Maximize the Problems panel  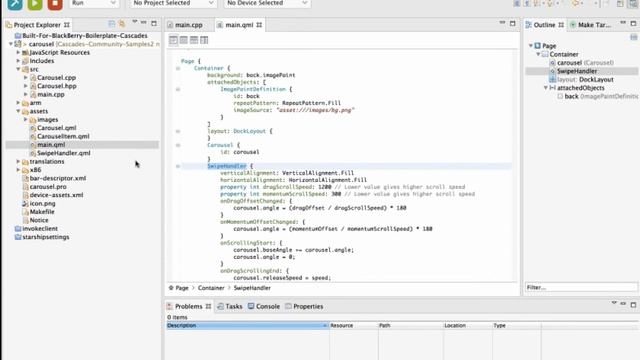coord(633,305)
